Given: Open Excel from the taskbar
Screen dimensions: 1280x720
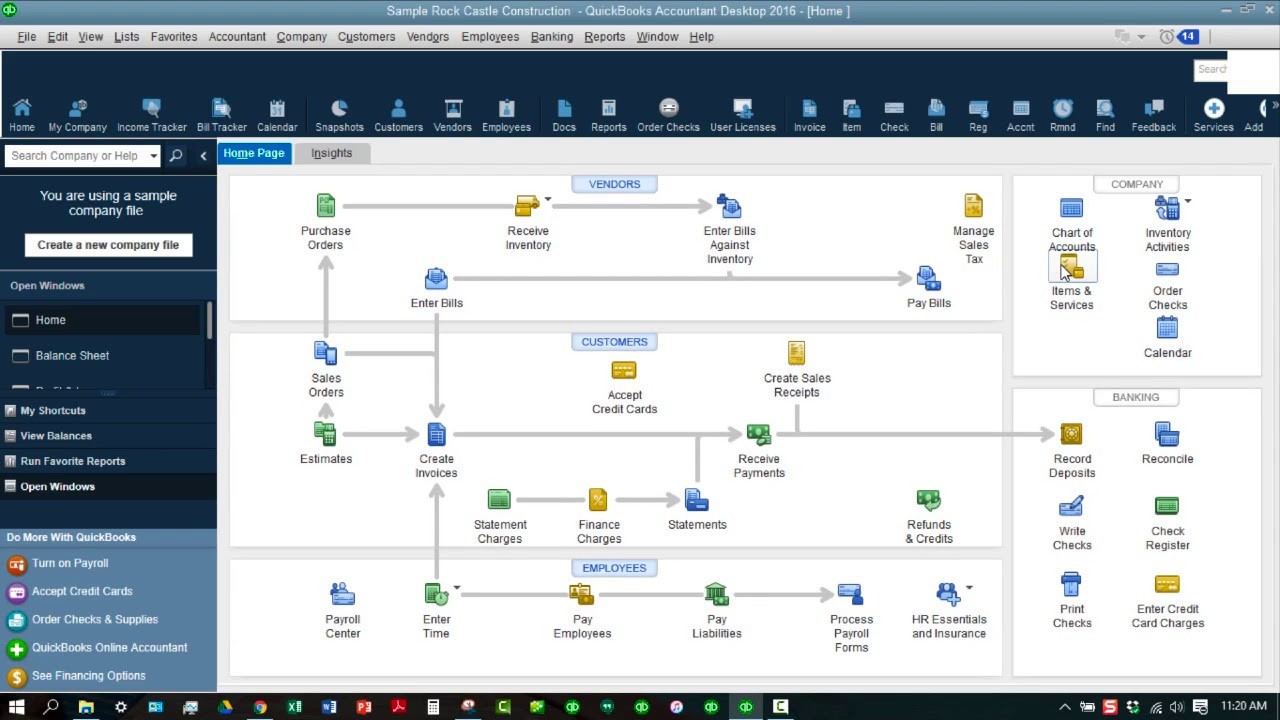Looking at the screenshot, I should [x=294, y=707].
